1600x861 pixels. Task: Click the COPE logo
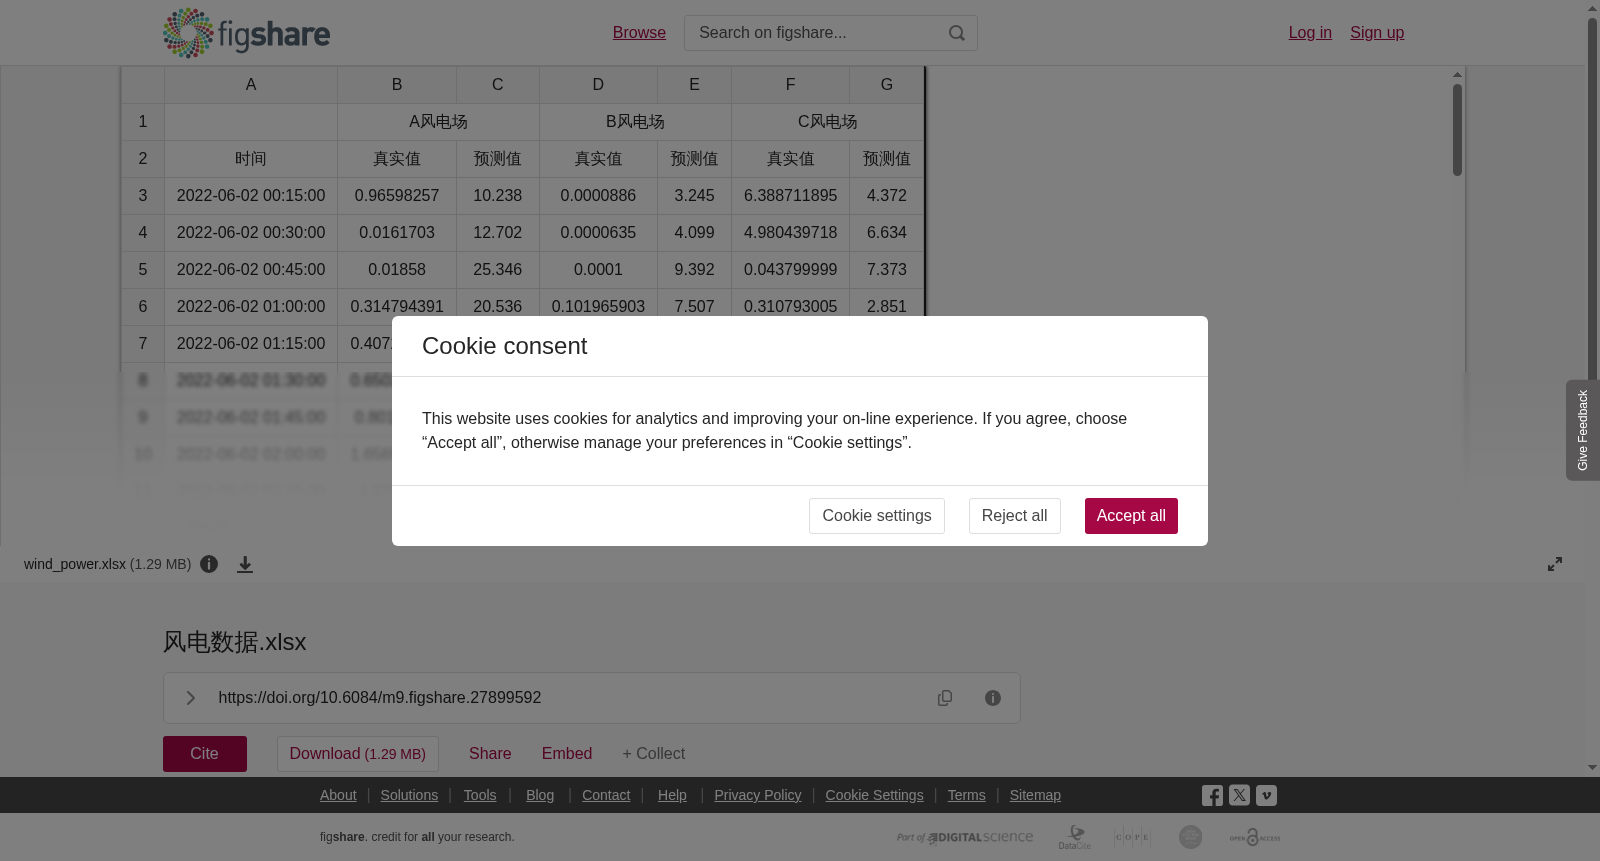[x=1132, y=837]
